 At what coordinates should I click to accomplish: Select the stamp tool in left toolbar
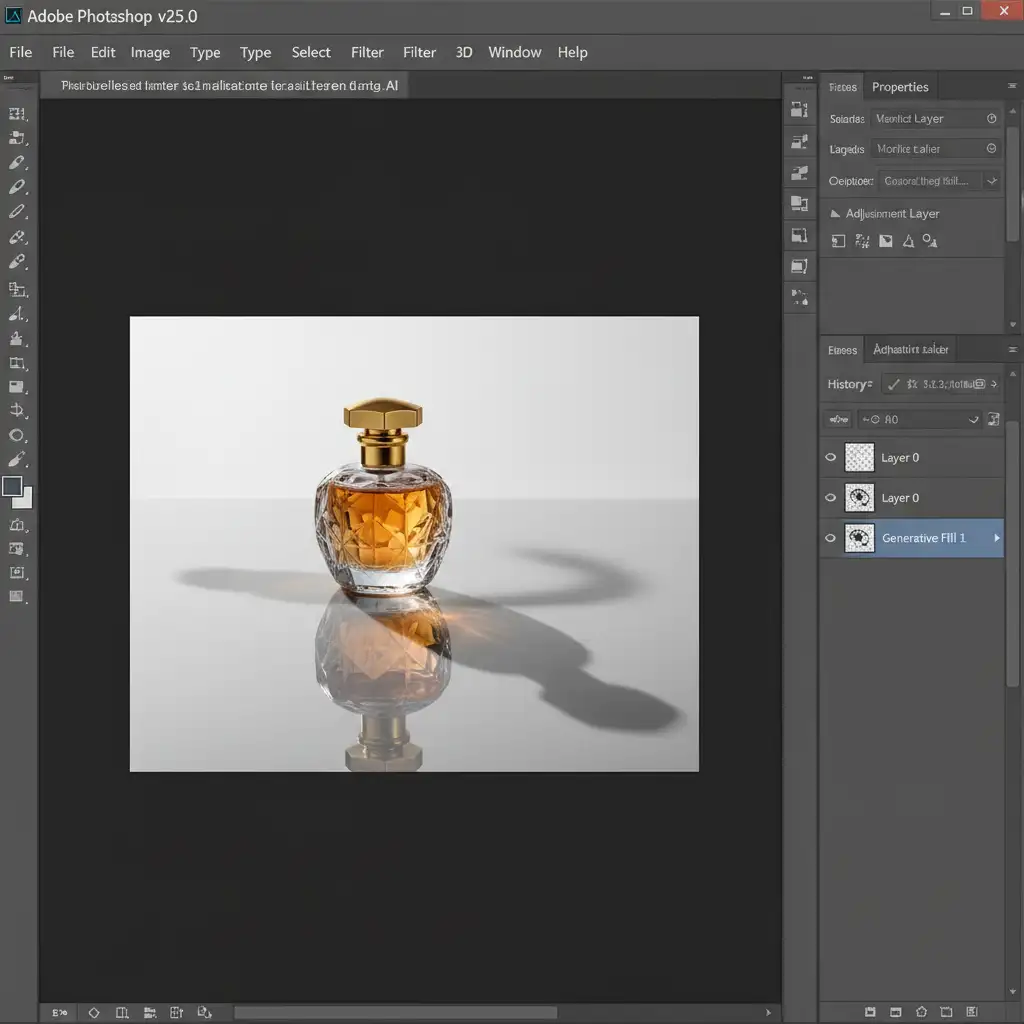coord(17,339)
